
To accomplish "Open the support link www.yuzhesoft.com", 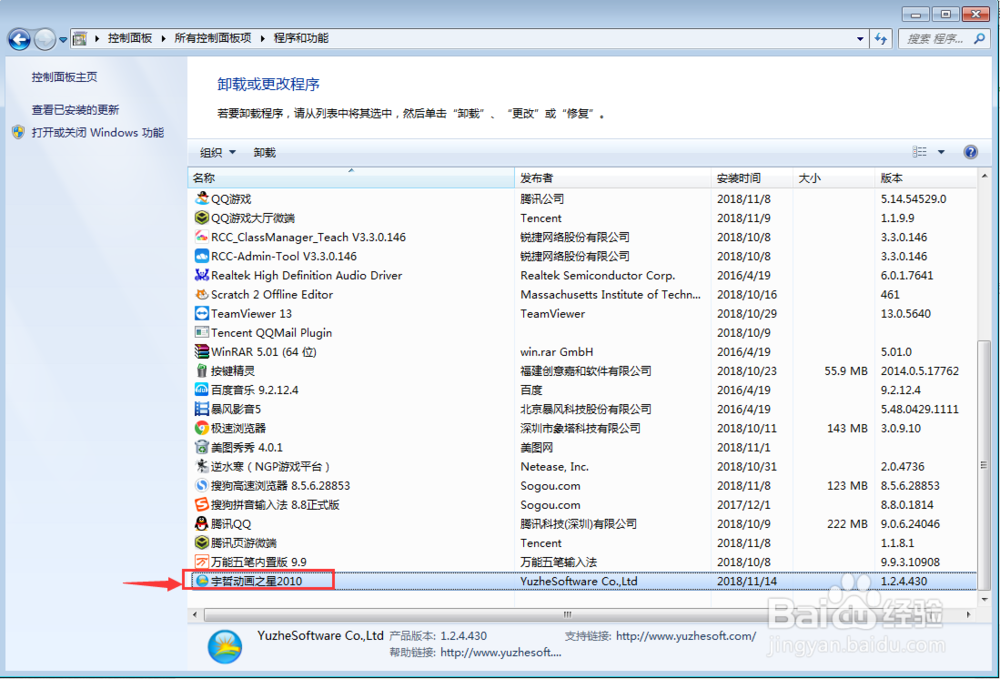I will click(x=686, y=636).
